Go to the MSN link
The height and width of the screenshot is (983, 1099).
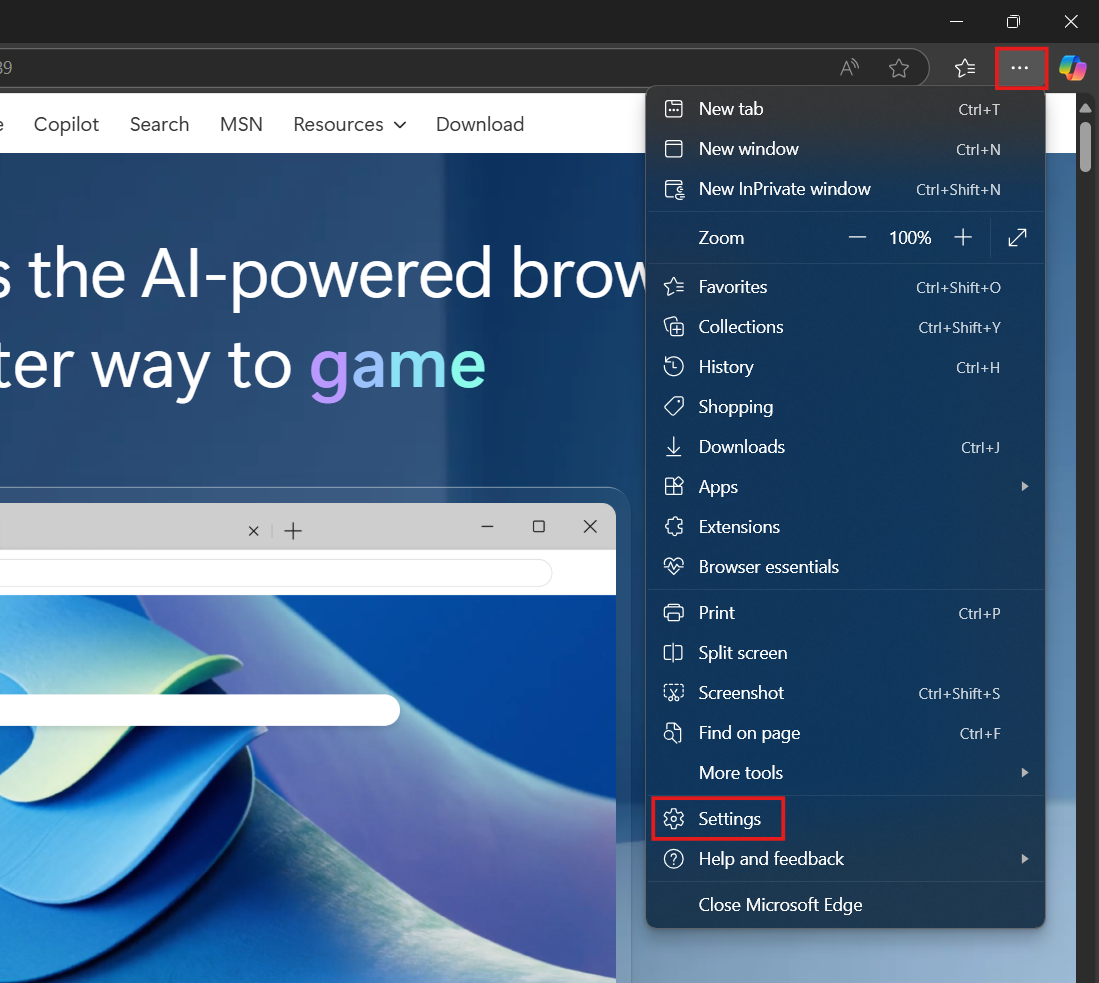241,124
